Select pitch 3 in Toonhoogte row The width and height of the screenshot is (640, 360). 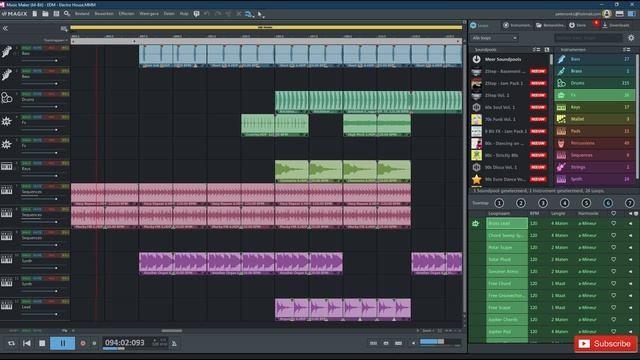click(542, 203)
